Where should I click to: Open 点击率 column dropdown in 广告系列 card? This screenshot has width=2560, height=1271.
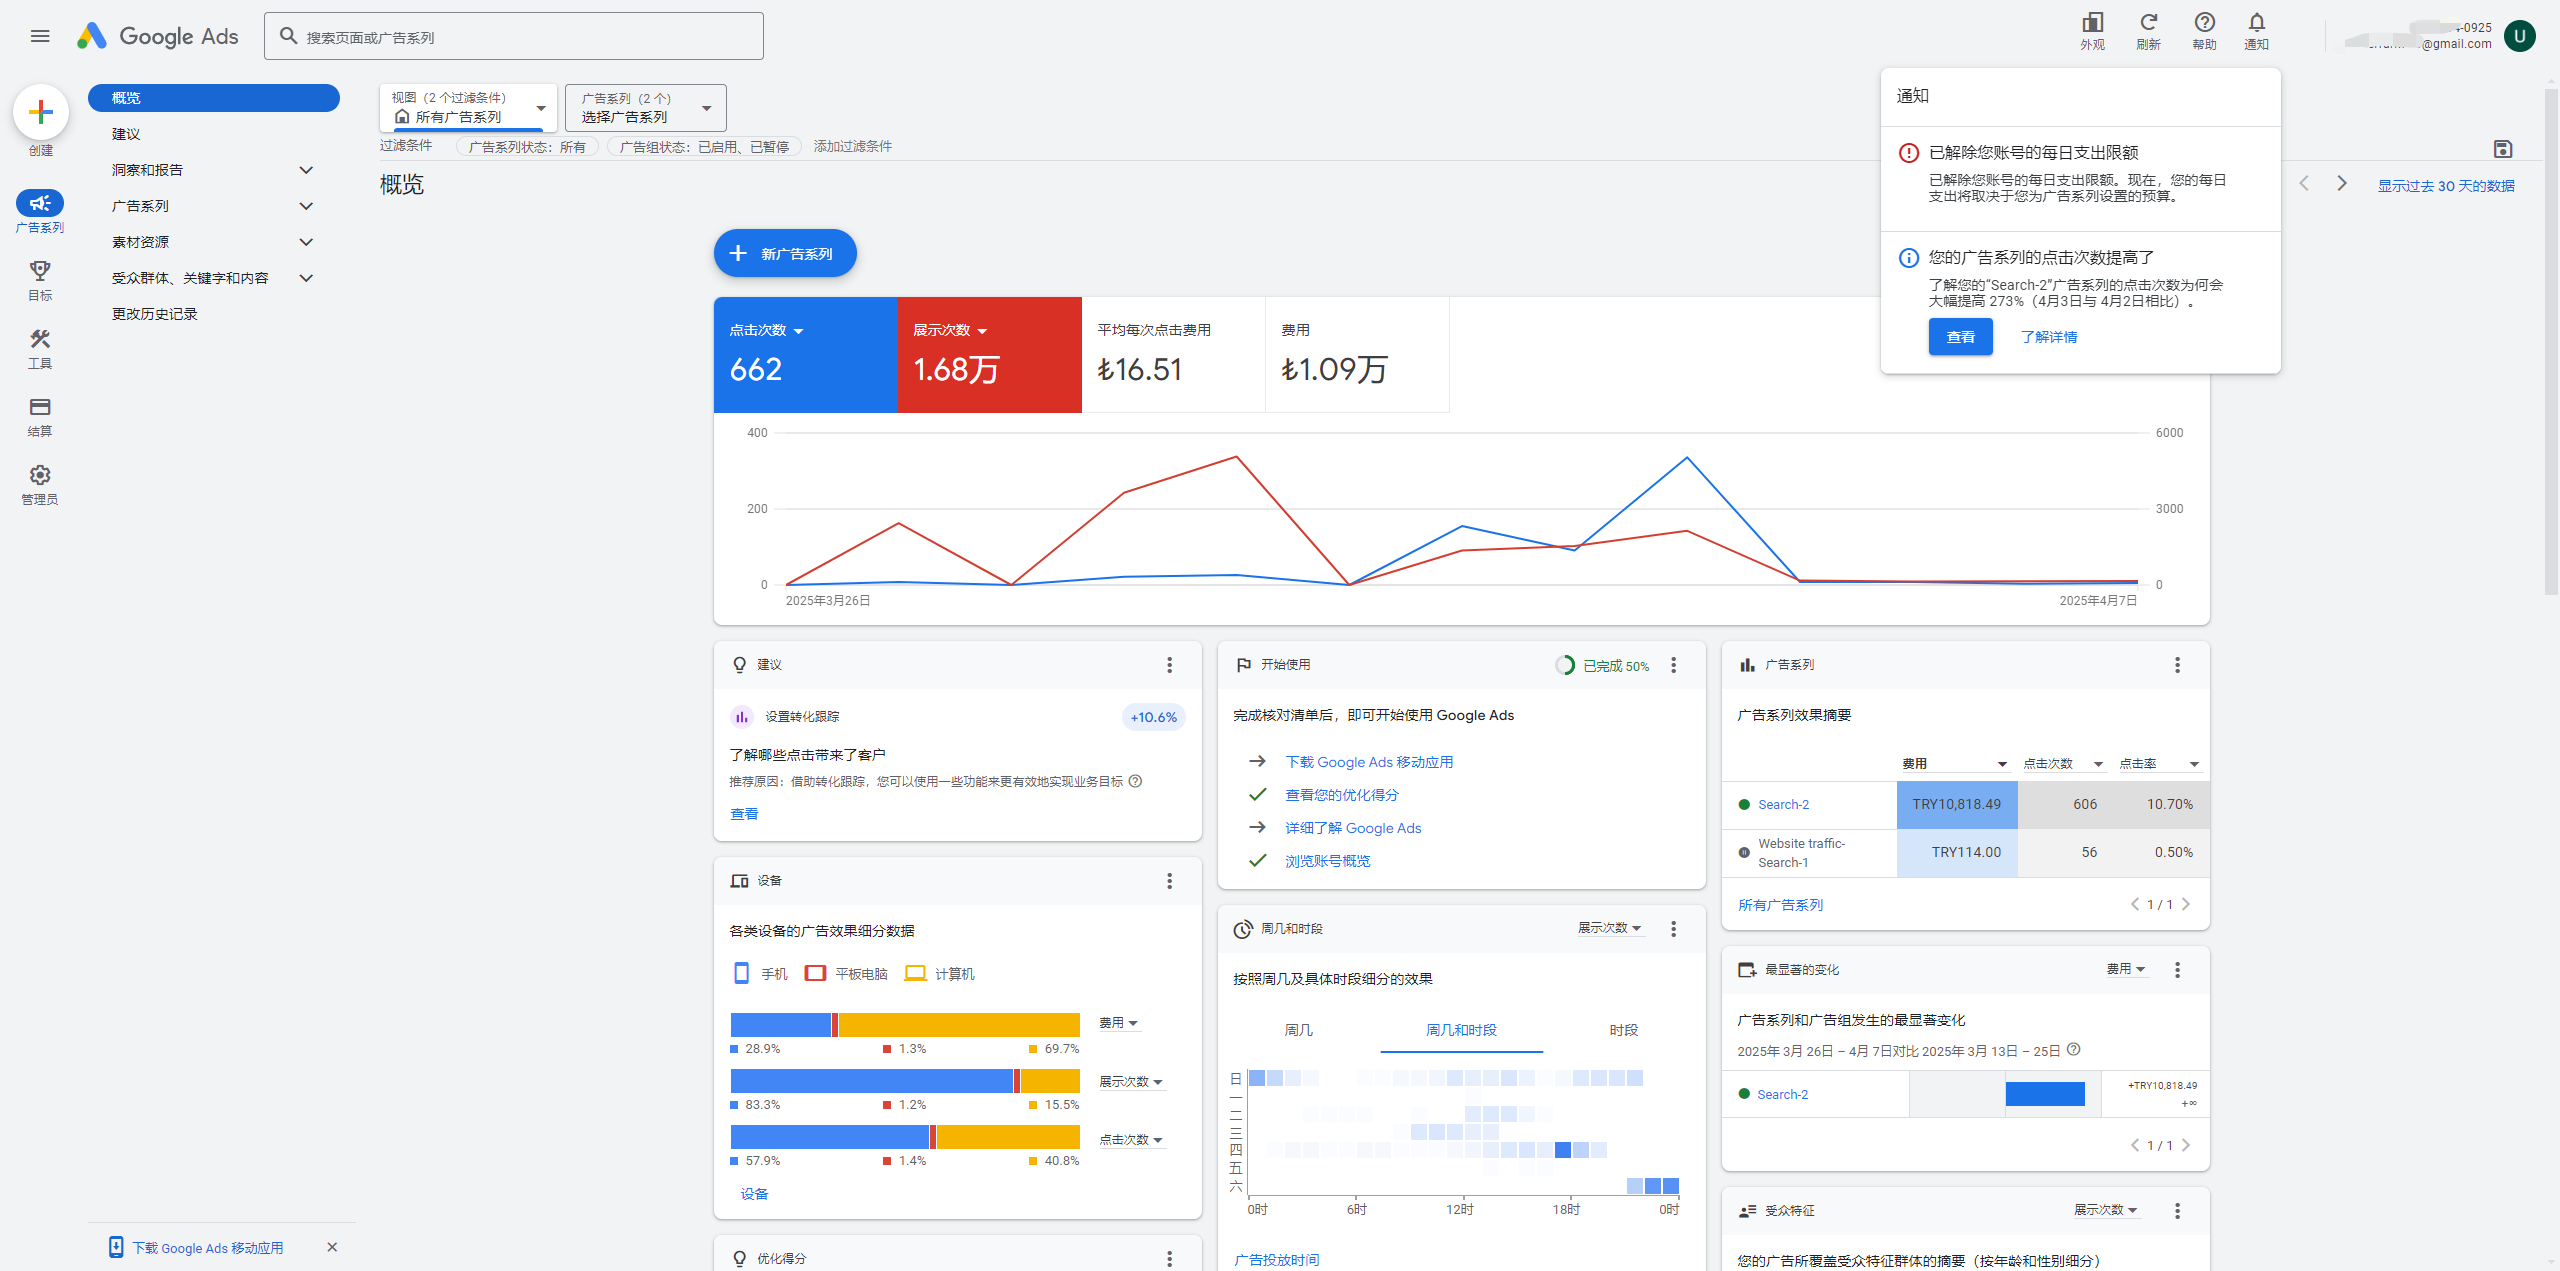click(x=2160, y=764)
